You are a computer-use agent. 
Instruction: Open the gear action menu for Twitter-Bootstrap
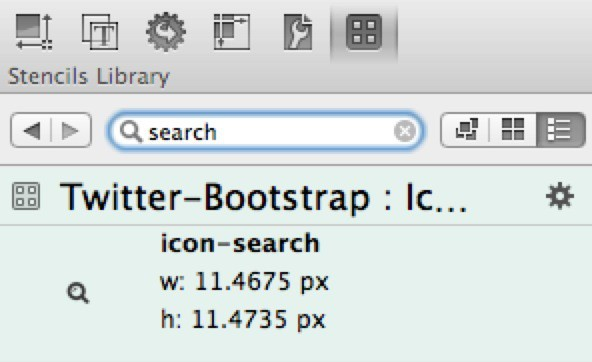[560, 196]
